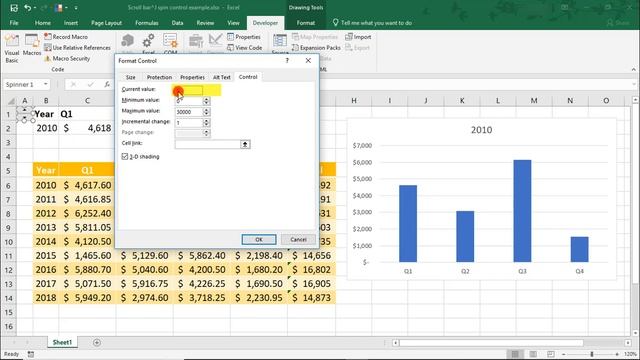The height and width of the screenshot is (360, 640).
Task: Switch to the Review tab
Action: (x=205, y=23)
